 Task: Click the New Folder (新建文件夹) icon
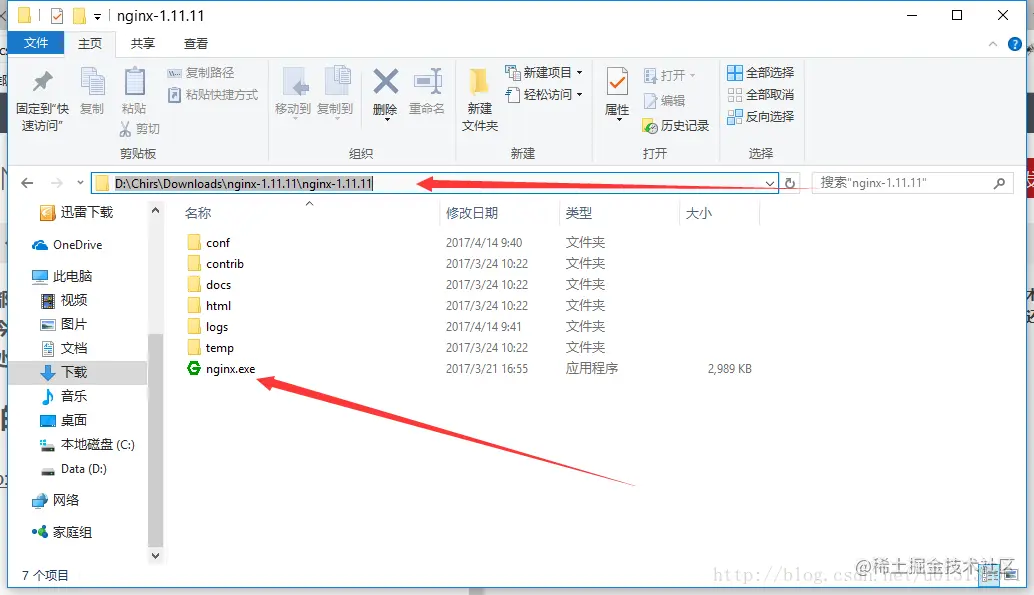point(479,82)
